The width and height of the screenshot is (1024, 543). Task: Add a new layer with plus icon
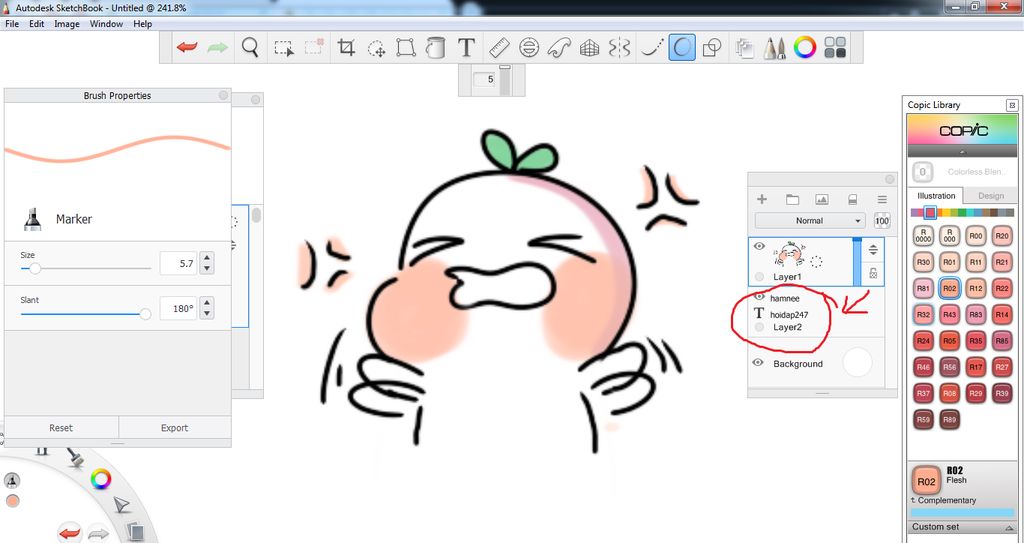click(x=761, y=199)
